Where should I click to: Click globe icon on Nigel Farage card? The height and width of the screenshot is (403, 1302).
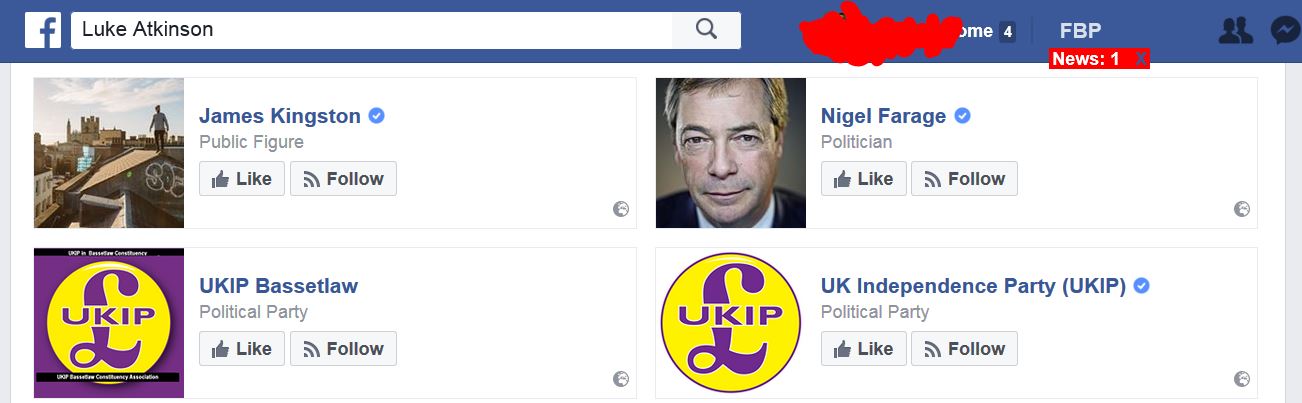point(1242,209)
